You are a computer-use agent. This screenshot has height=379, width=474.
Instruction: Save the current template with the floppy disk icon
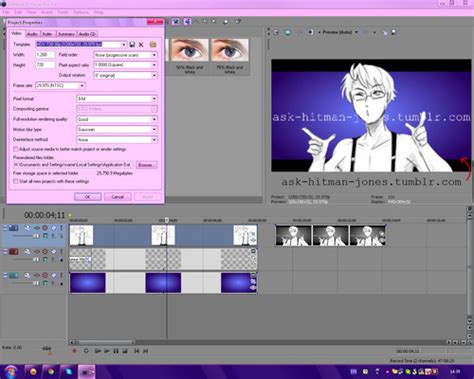tap(132, 44)
